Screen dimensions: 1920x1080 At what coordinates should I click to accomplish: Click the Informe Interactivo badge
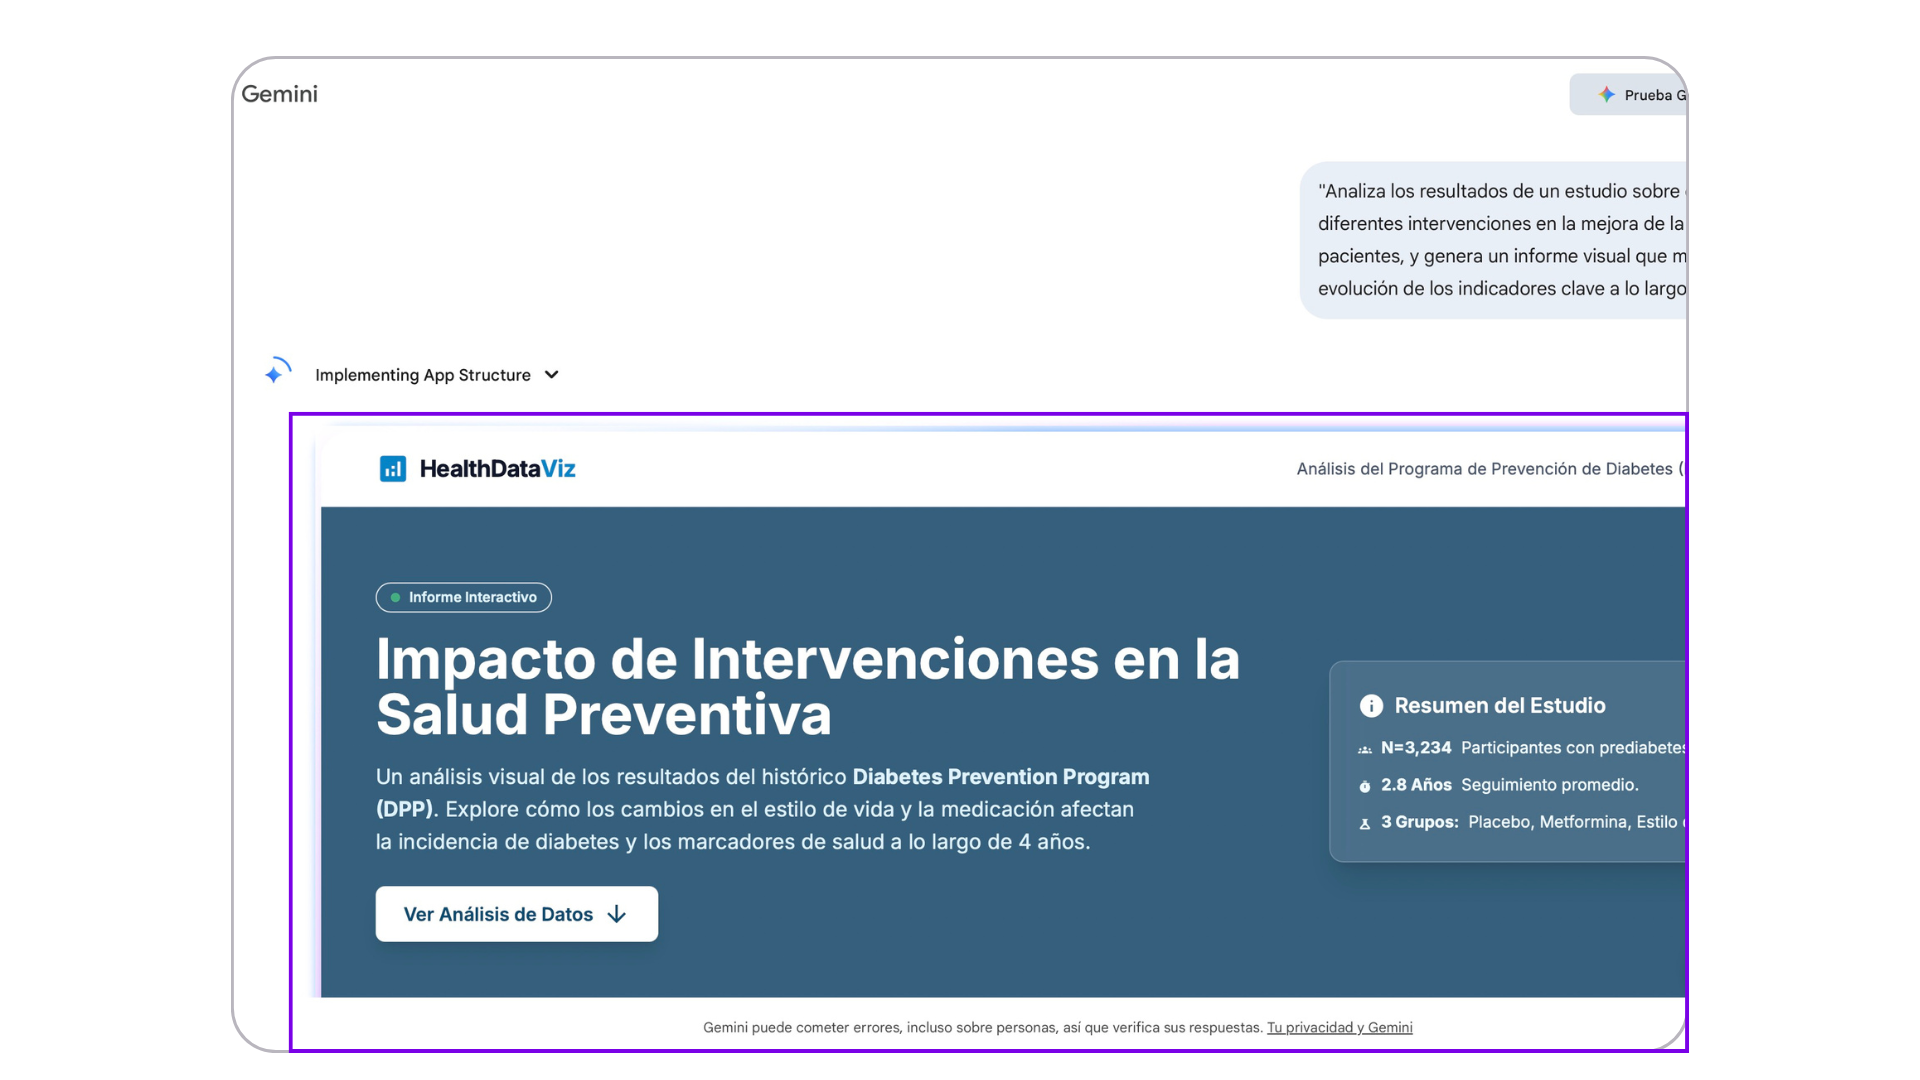[463, 597]
